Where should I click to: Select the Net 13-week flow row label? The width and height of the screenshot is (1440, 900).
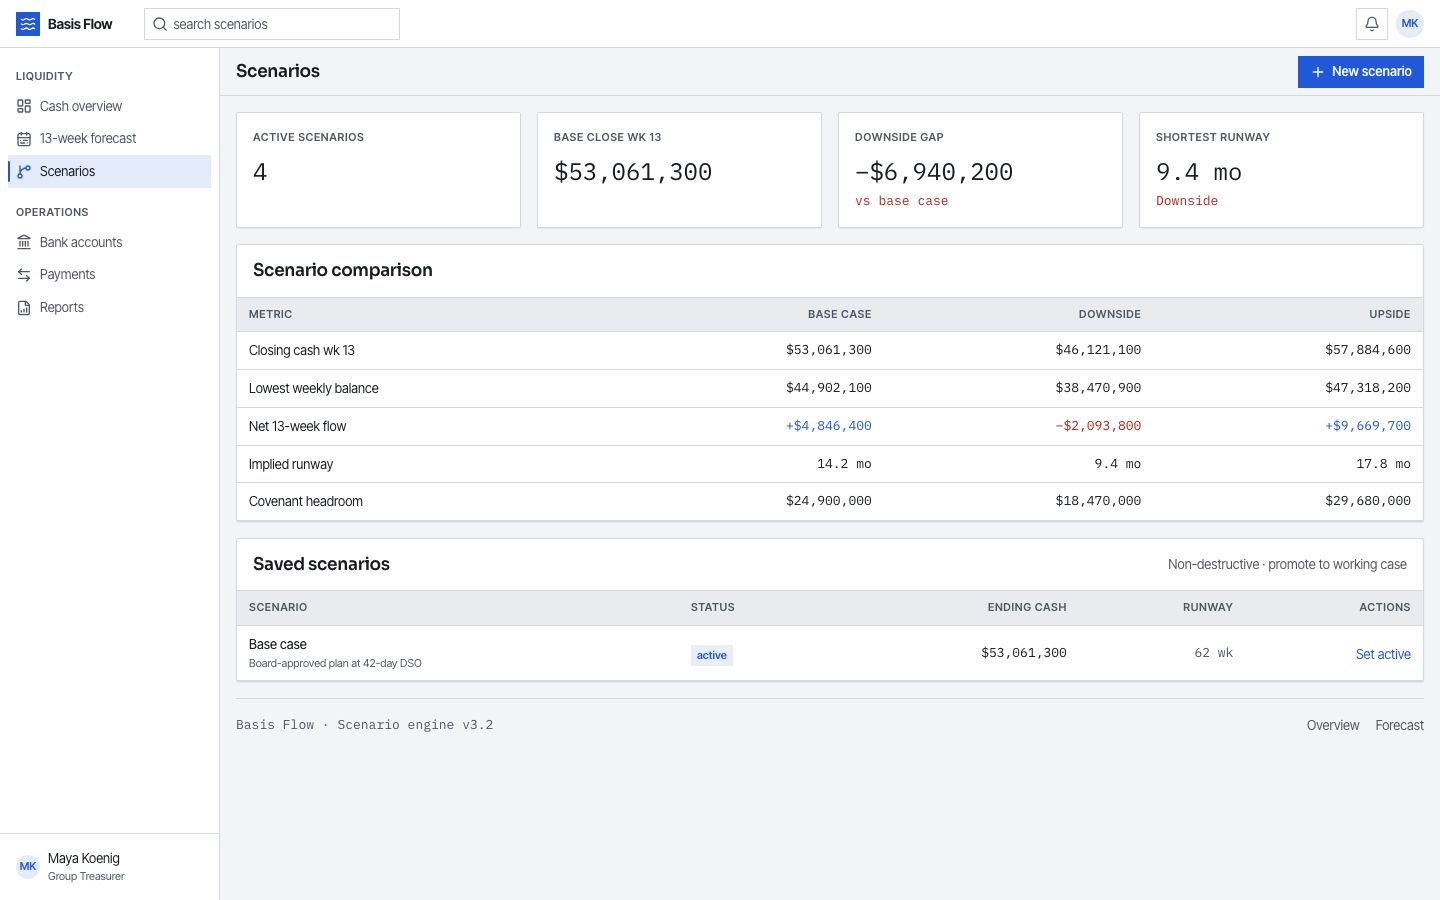click(298, 426)
